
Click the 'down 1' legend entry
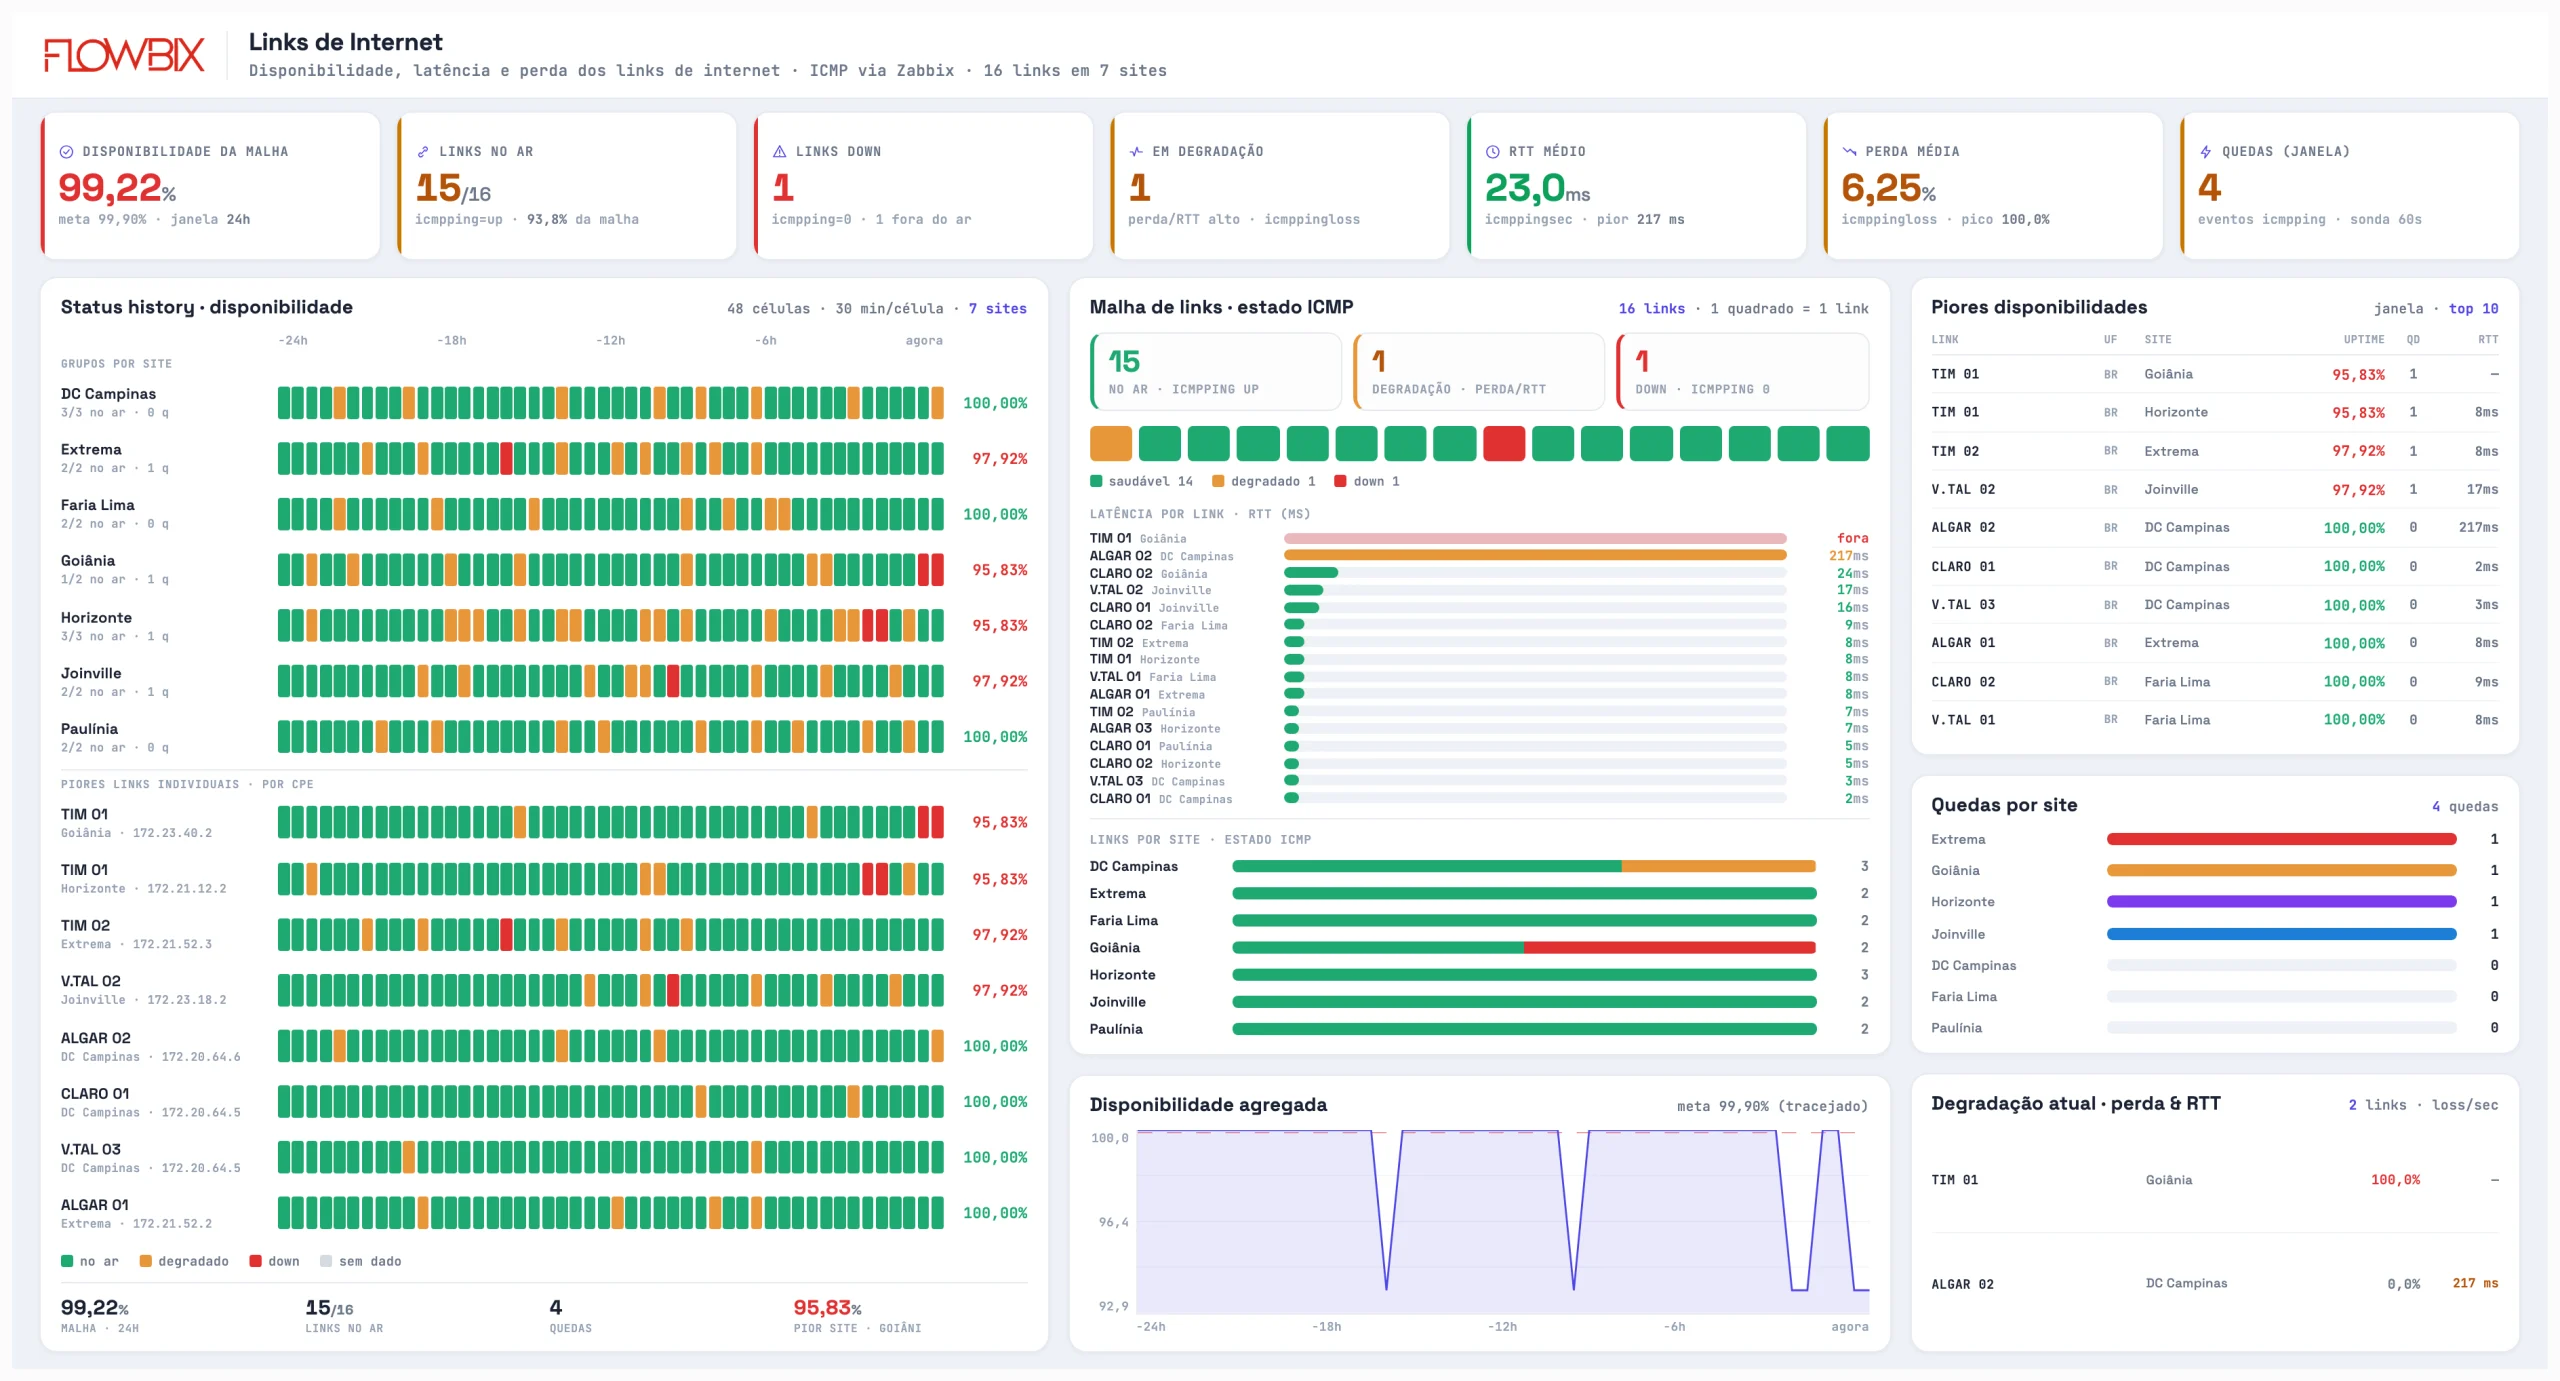[1367, 481]
